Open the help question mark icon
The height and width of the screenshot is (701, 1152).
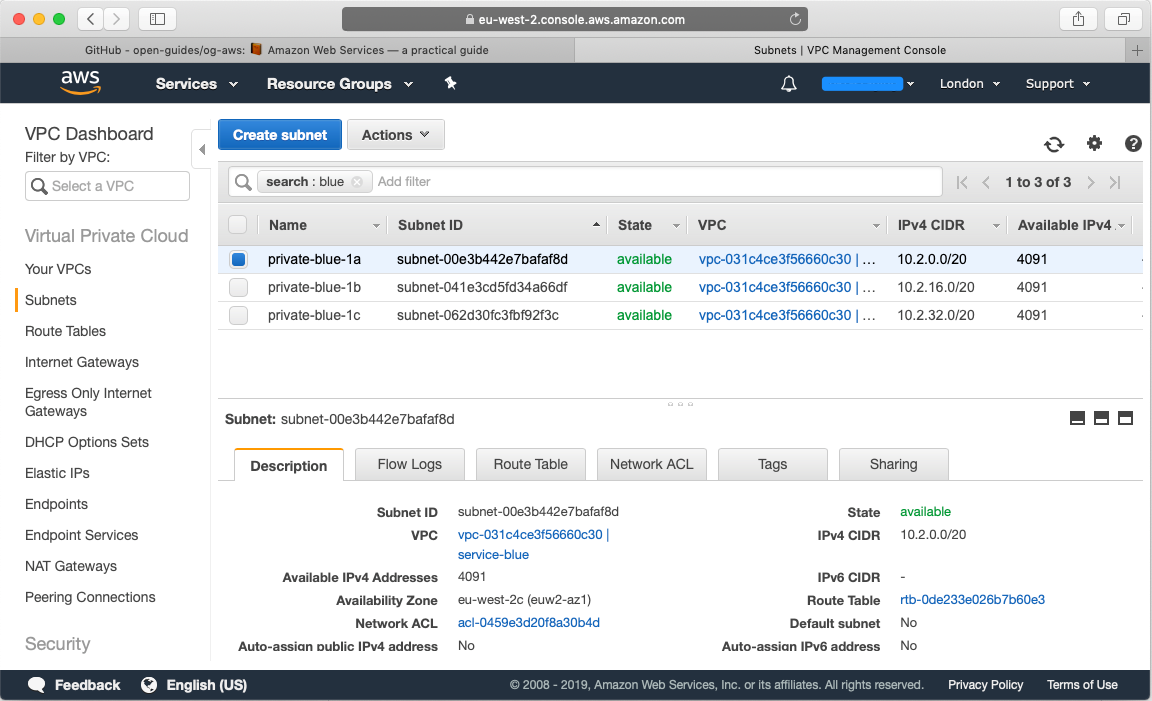pyautogui.click(x=1133, y=143)
